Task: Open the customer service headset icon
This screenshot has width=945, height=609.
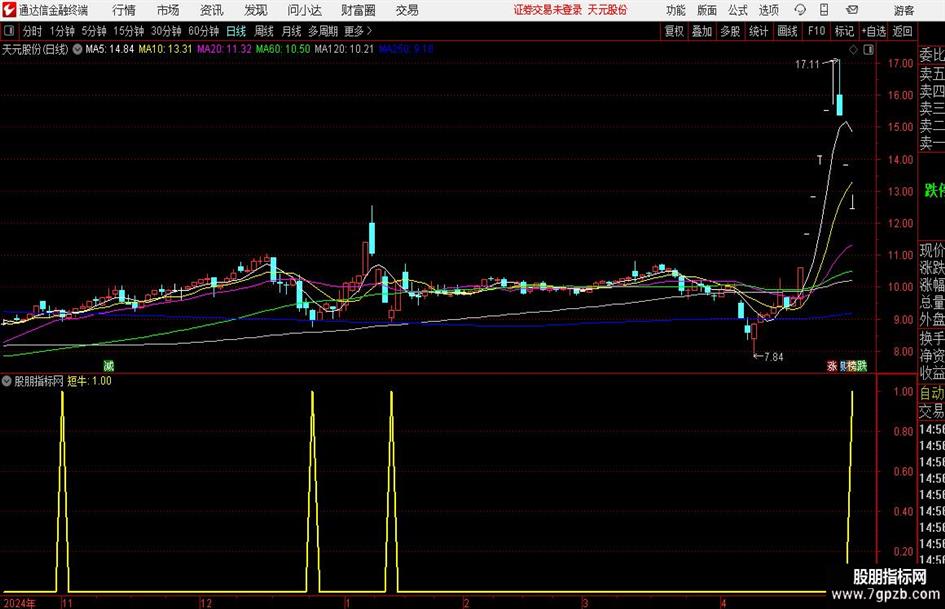Action: coord(800,10)
